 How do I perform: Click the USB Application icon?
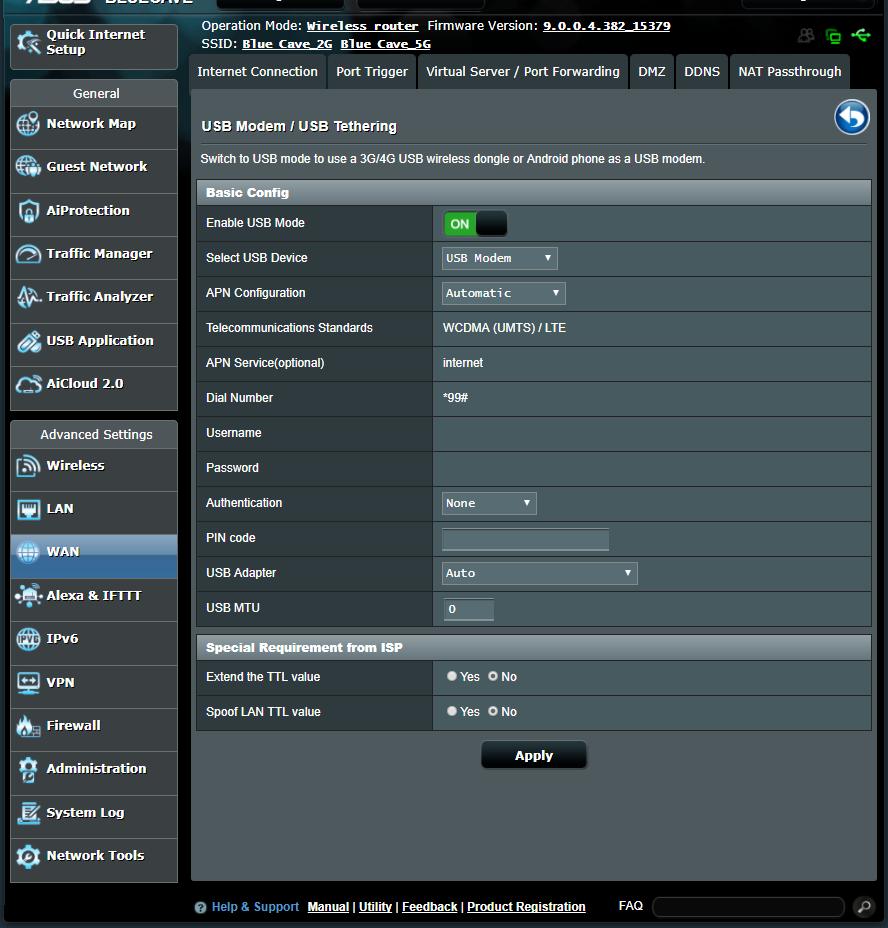(x=28, y=341)
